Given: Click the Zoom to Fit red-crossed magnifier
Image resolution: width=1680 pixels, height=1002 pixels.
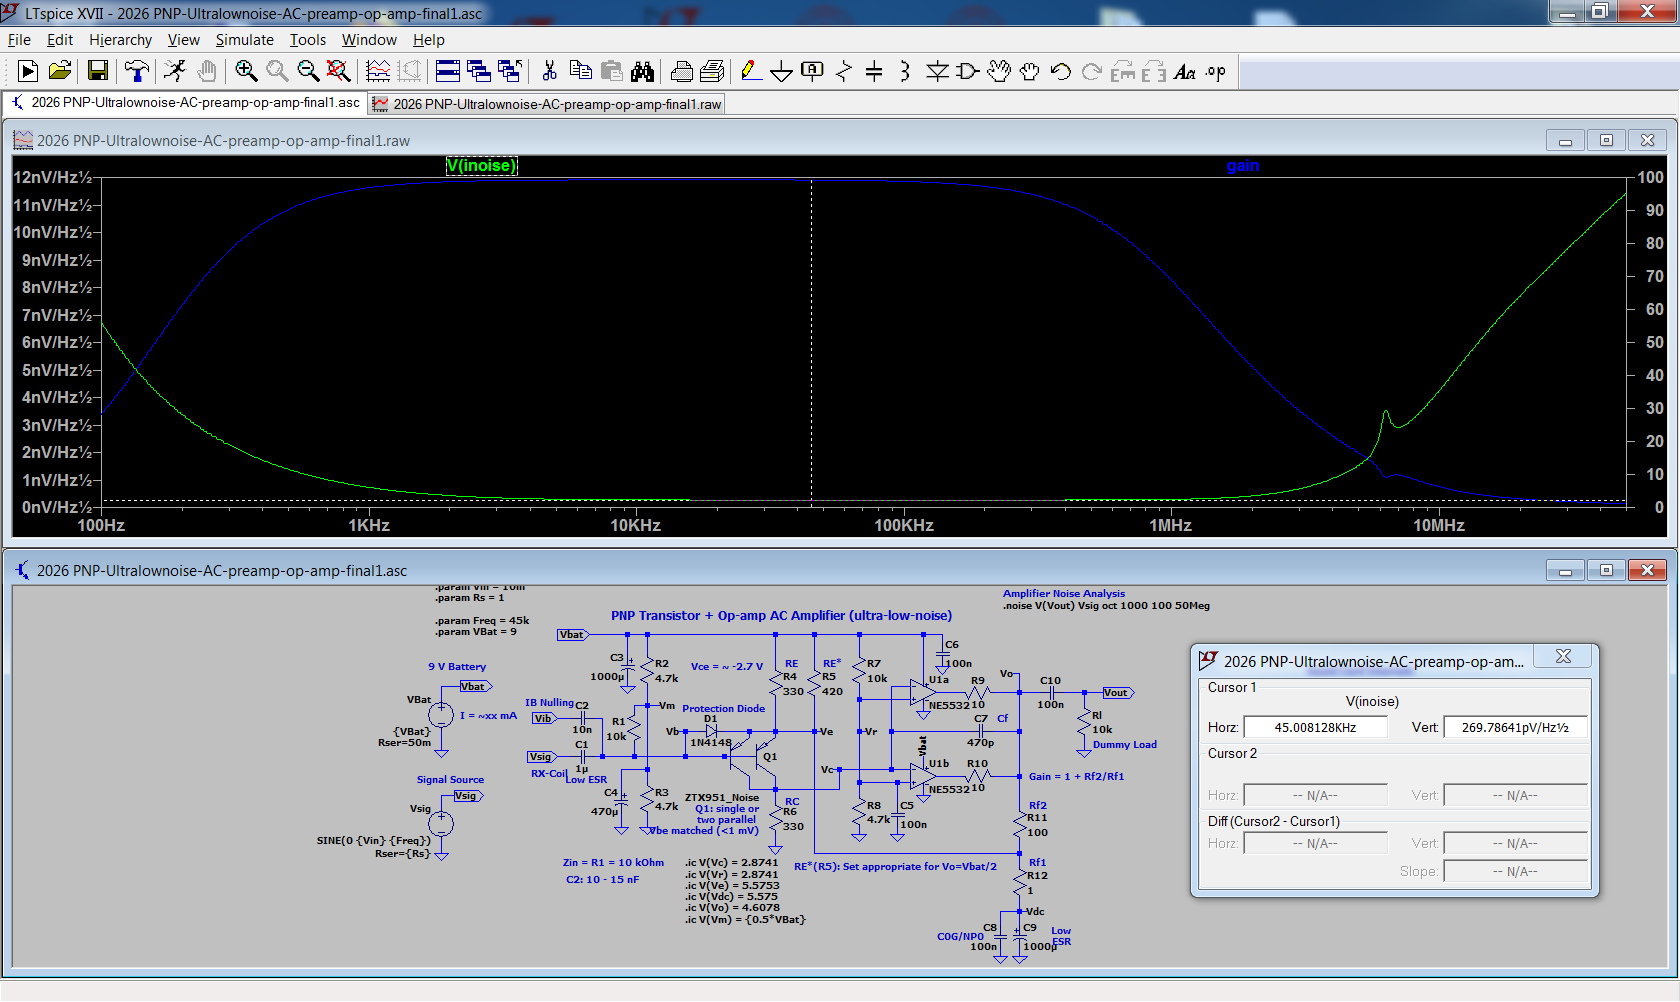Looking at the screenshot, I should point(339,71).
